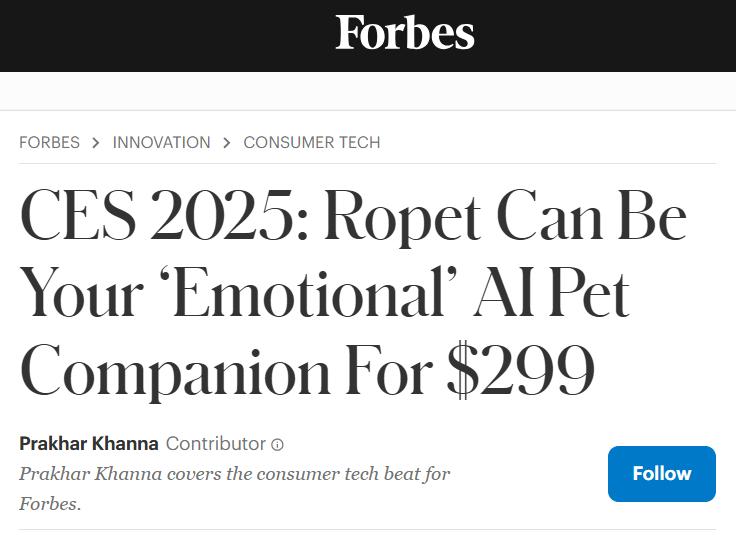Click '$299' price in the headline
The height and width of the screenshot is (535, 736).
pos(521,370)
